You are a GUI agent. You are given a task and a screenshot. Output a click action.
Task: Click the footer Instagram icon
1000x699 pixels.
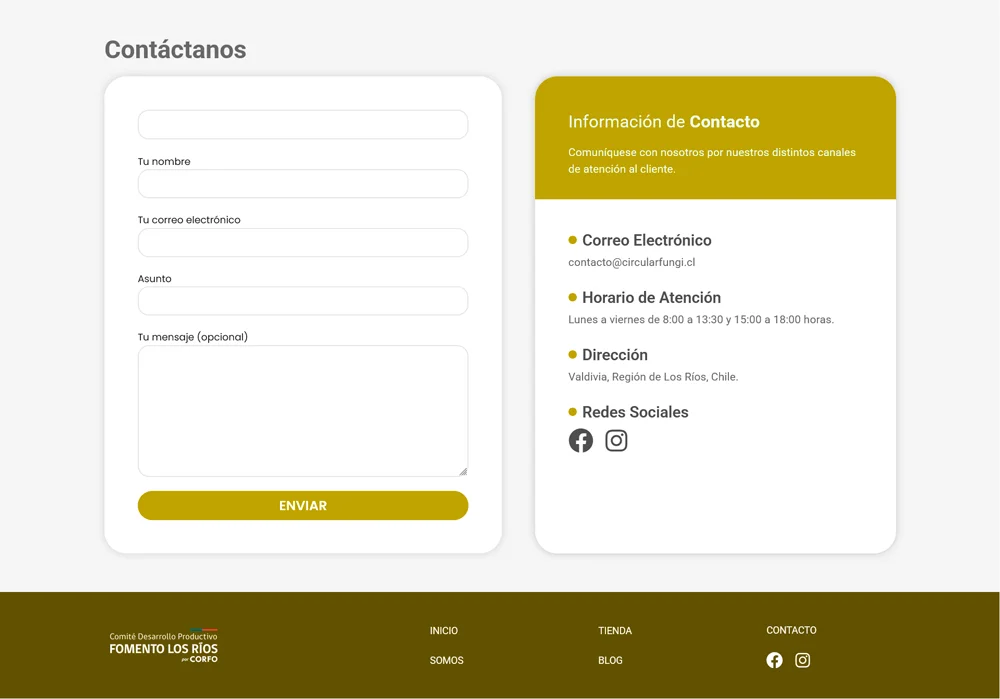click(x=802, y=660)
